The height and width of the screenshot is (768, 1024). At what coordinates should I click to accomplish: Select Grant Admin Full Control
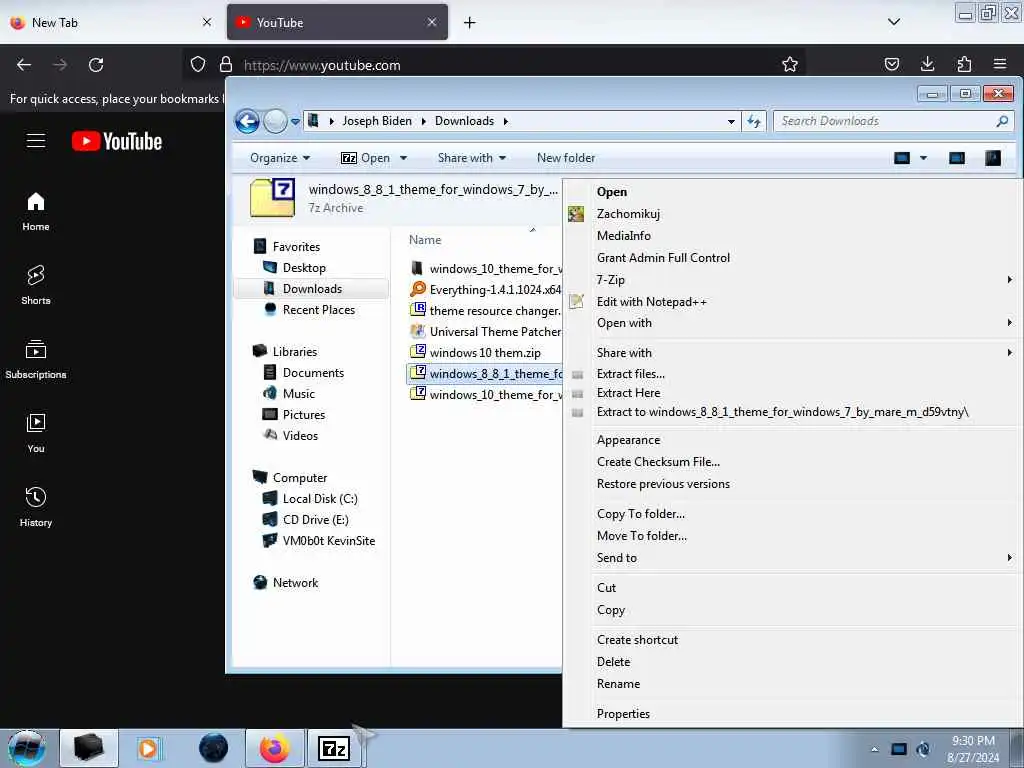point(664,258)
